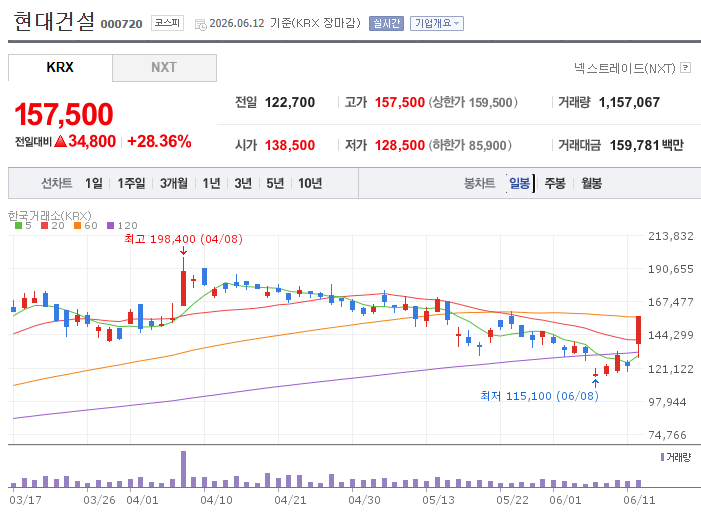The width and height of the screenshot is (701, 514).
Task: Click the opening price 138,500
Action: [x=290, y=145]
